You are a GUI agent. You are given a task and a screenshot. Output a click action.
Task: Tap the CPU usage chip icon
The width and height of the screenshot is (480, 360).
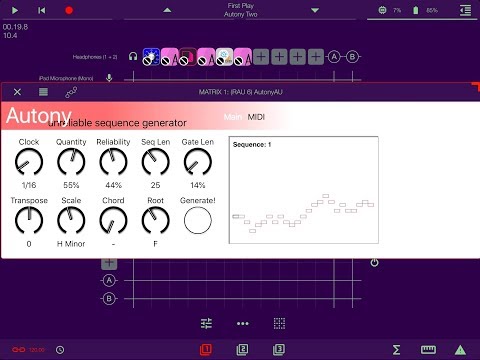pyautogui.click(x=382, y=10)
